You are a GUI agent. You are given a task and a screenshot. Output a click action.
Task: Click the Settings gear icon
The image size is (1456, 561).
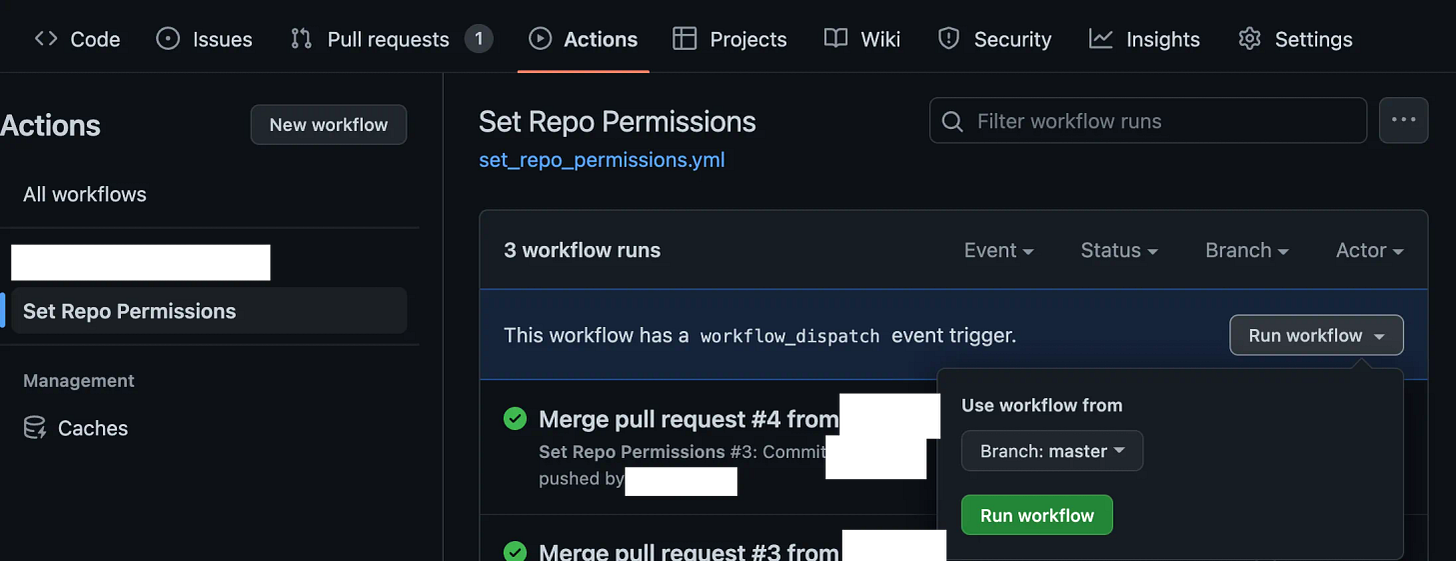[1249, 39]
